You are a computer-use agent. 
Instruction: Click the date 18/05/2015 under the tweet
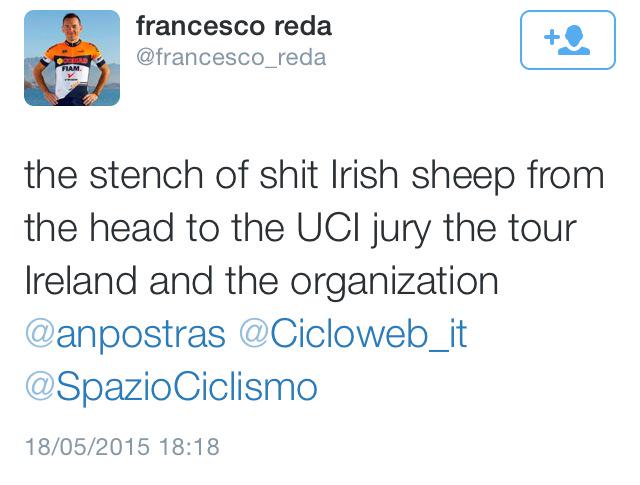pyautogui.click(x=88, y=445)
